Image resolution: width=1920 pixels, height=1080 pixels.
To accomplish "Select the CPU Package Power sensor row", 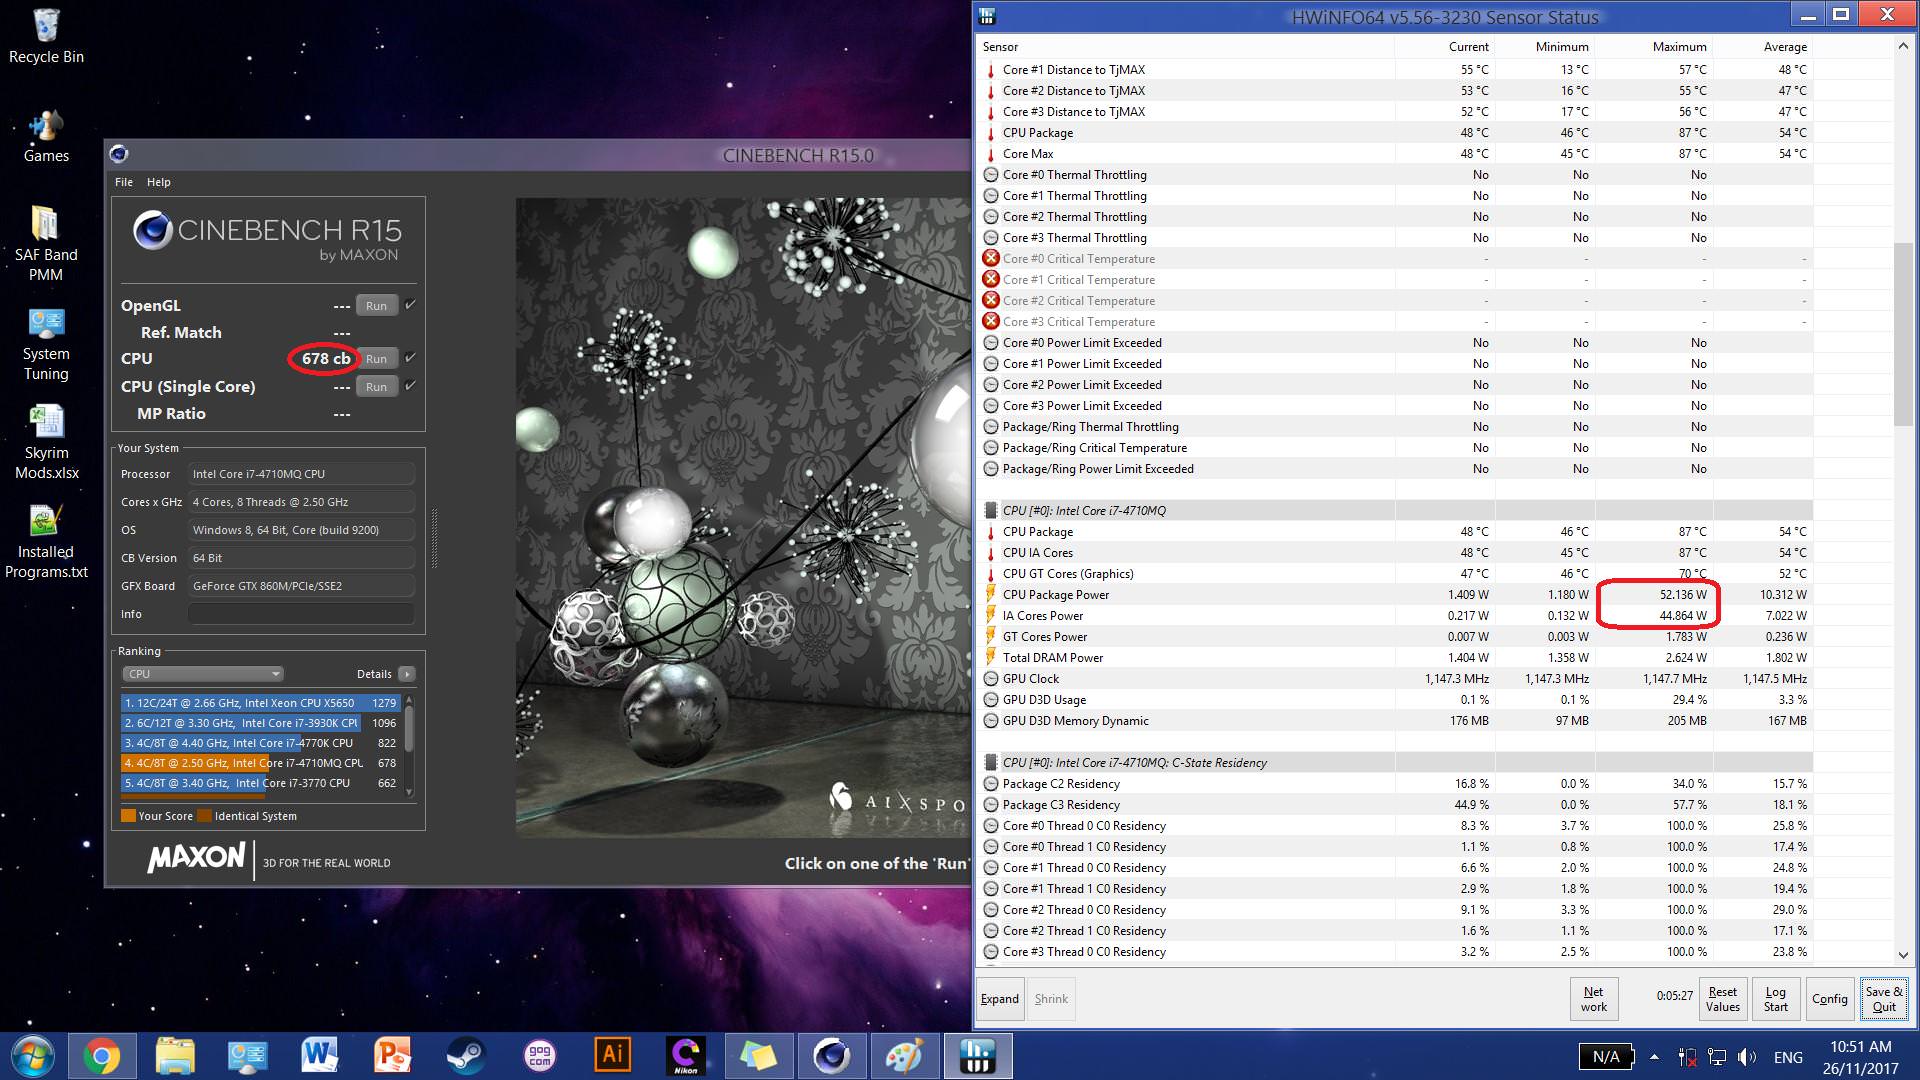I will click(1396, 595).
